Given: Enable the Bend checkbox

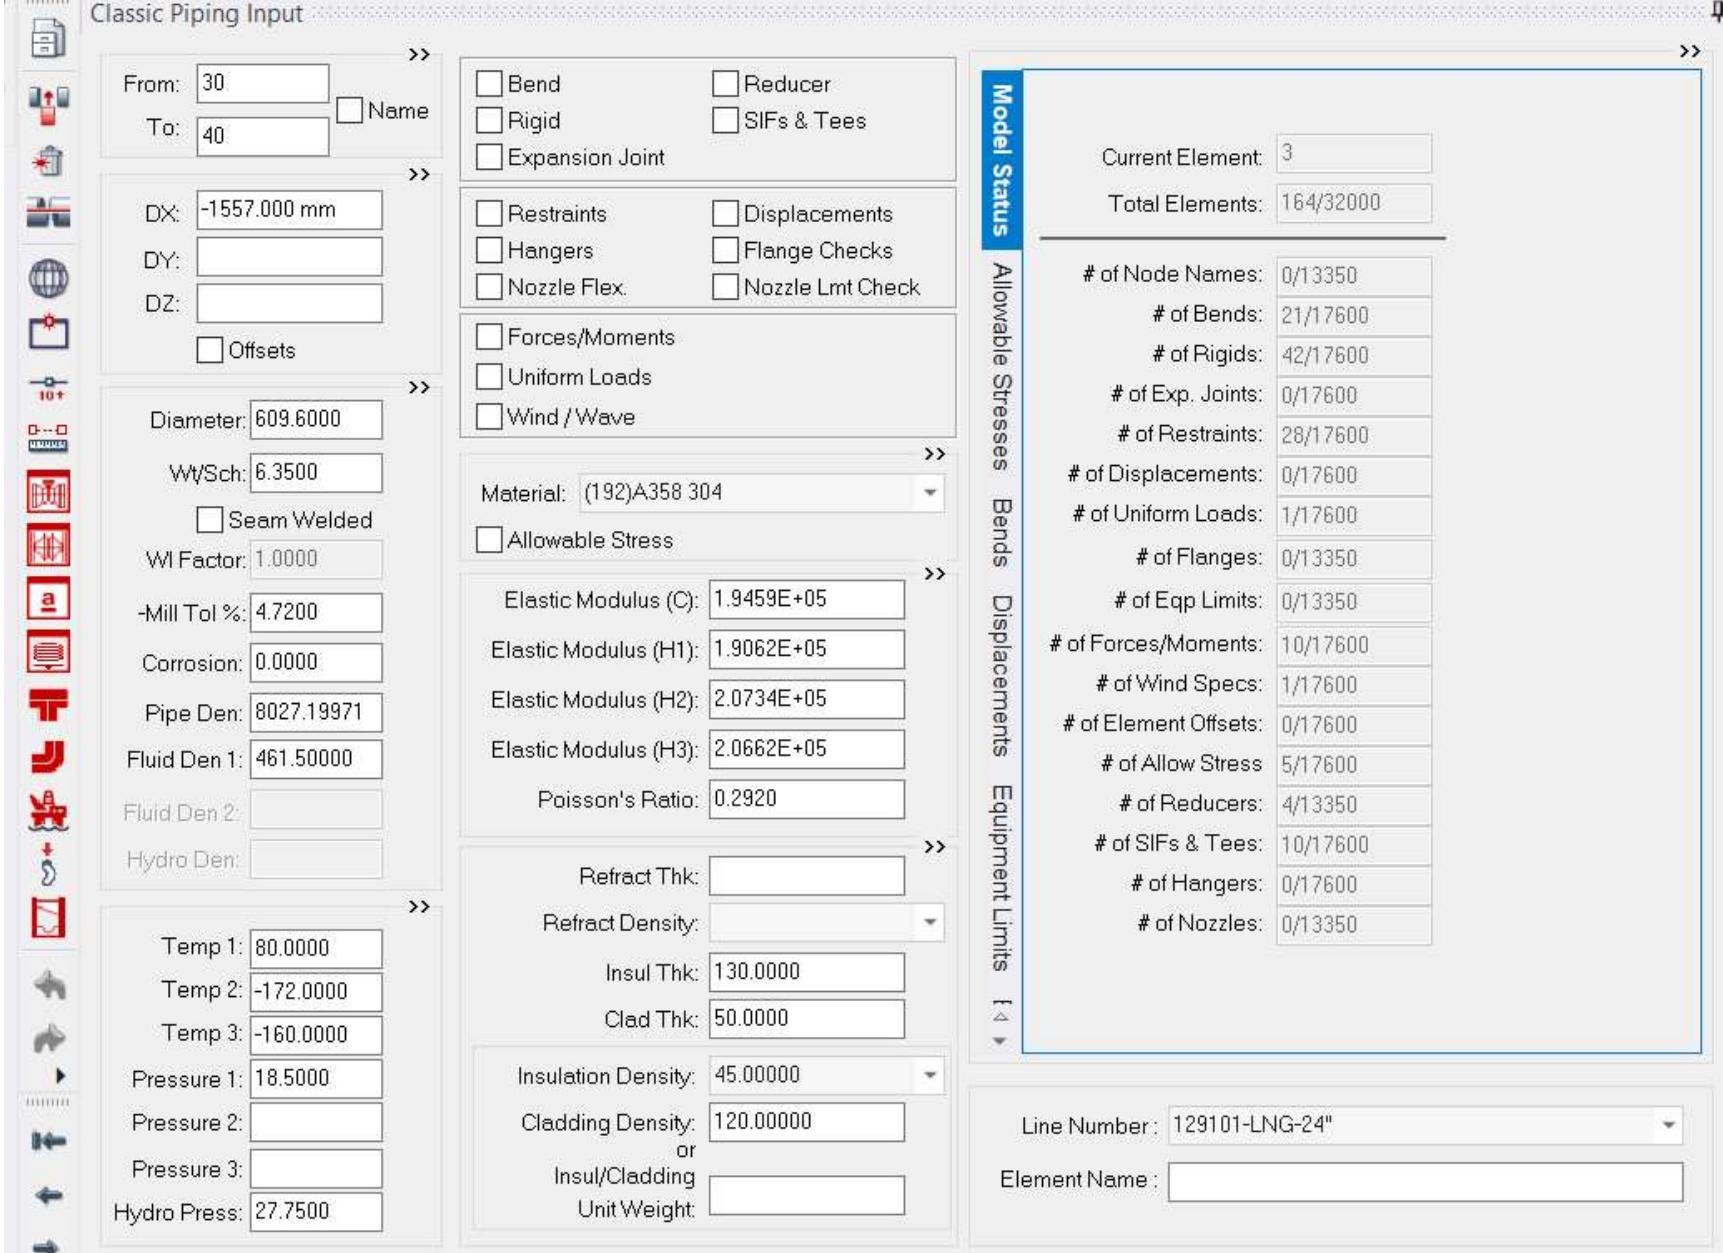Looking at the screenshot, I should (489, 84).
